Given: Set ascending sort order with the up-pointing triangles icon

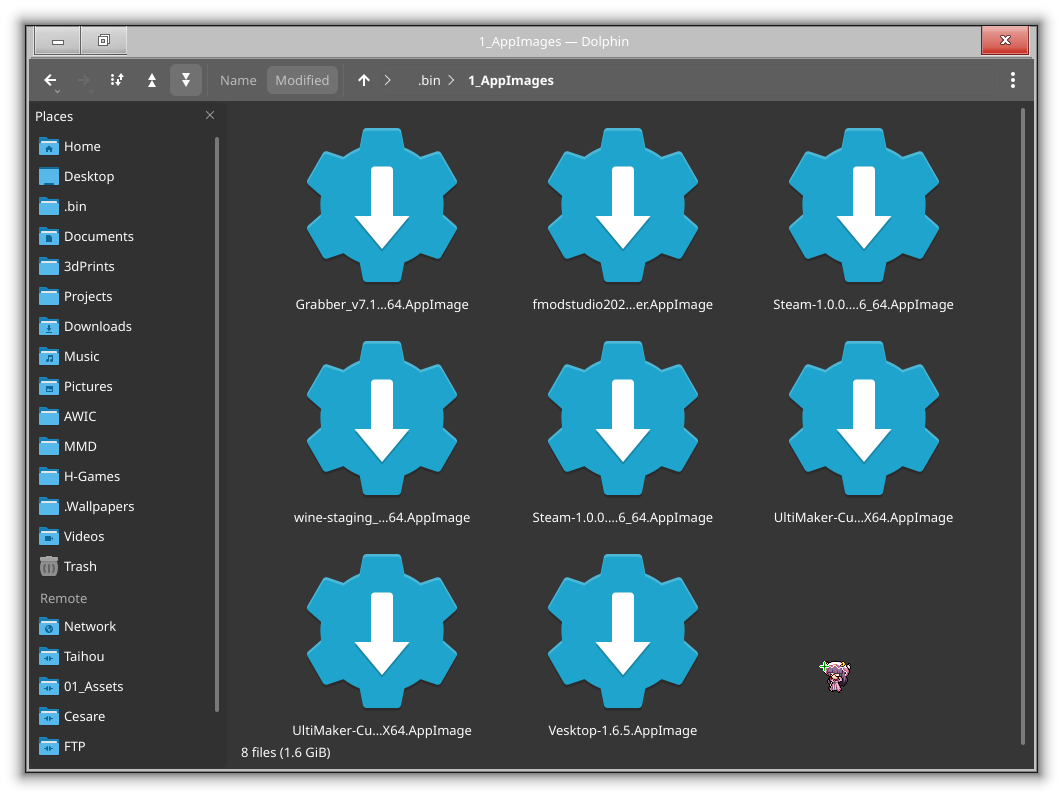Looking at the screenshot, I should pos(152,80).
